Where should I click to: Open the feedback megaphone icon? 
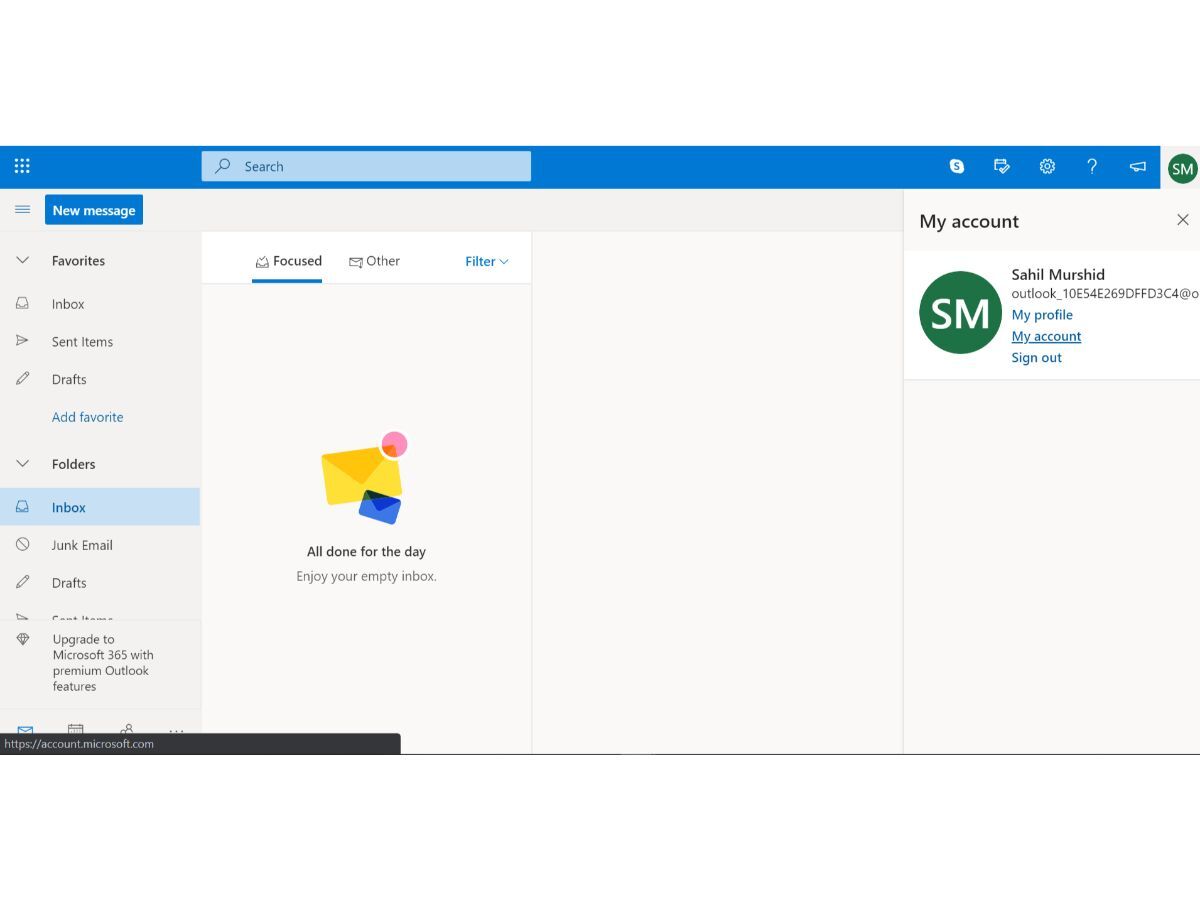(x=1138, y=166)
